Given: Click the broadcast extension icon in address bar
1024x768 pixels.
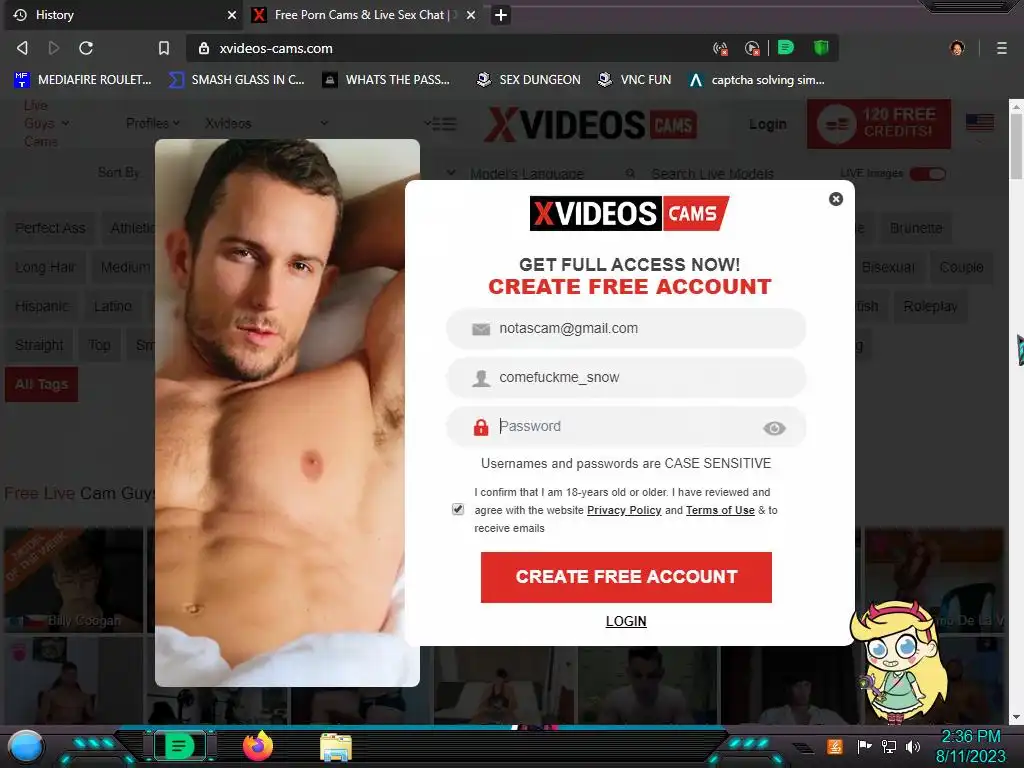Looking at the screenshot, I should pyautogui.click(x=720, y=48).
